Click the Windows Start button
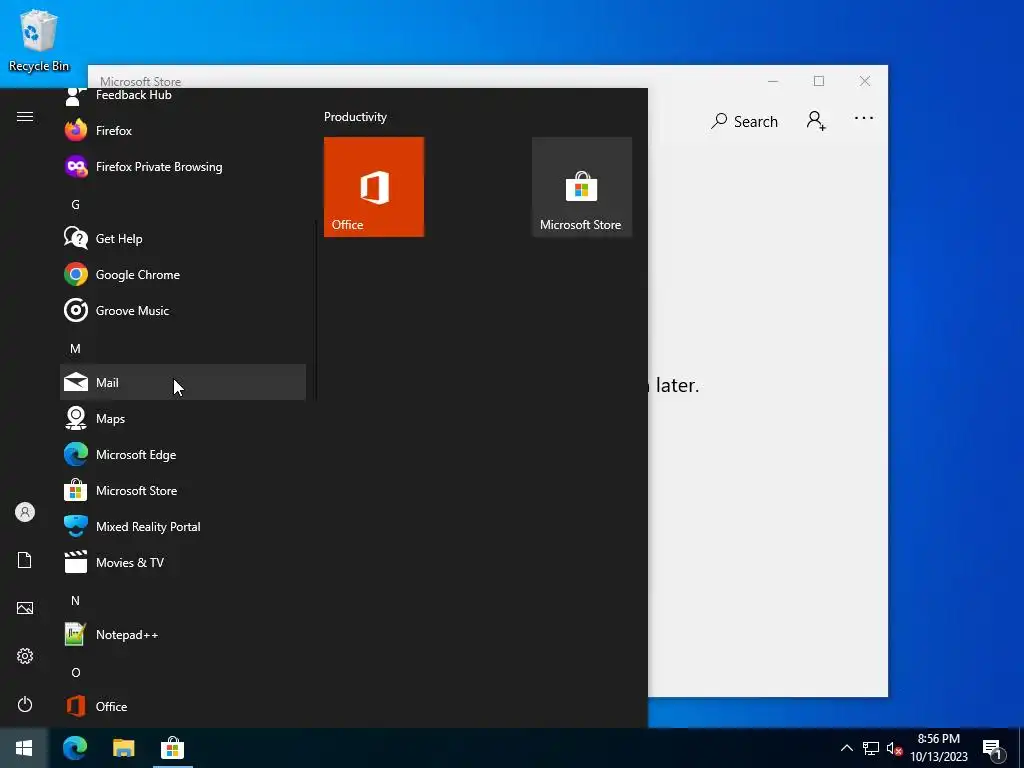The image size is (1024, 768). point(24,748)
